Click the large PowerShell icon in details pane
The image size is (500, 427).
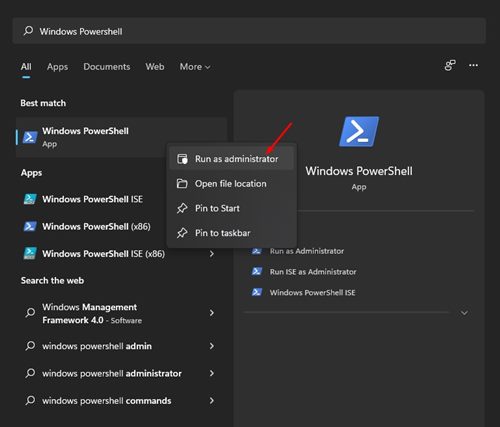pos(359,131)
